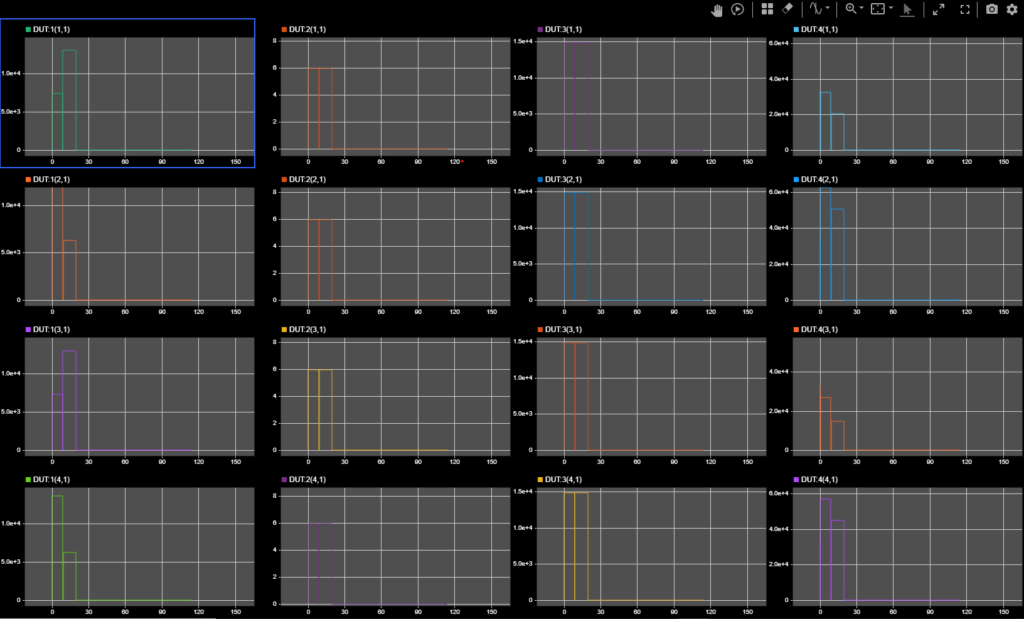Expand the fit region dropdown arrow
Image resolution: width=1024 pixels, height=619 pixels.
tap(890, 9)
